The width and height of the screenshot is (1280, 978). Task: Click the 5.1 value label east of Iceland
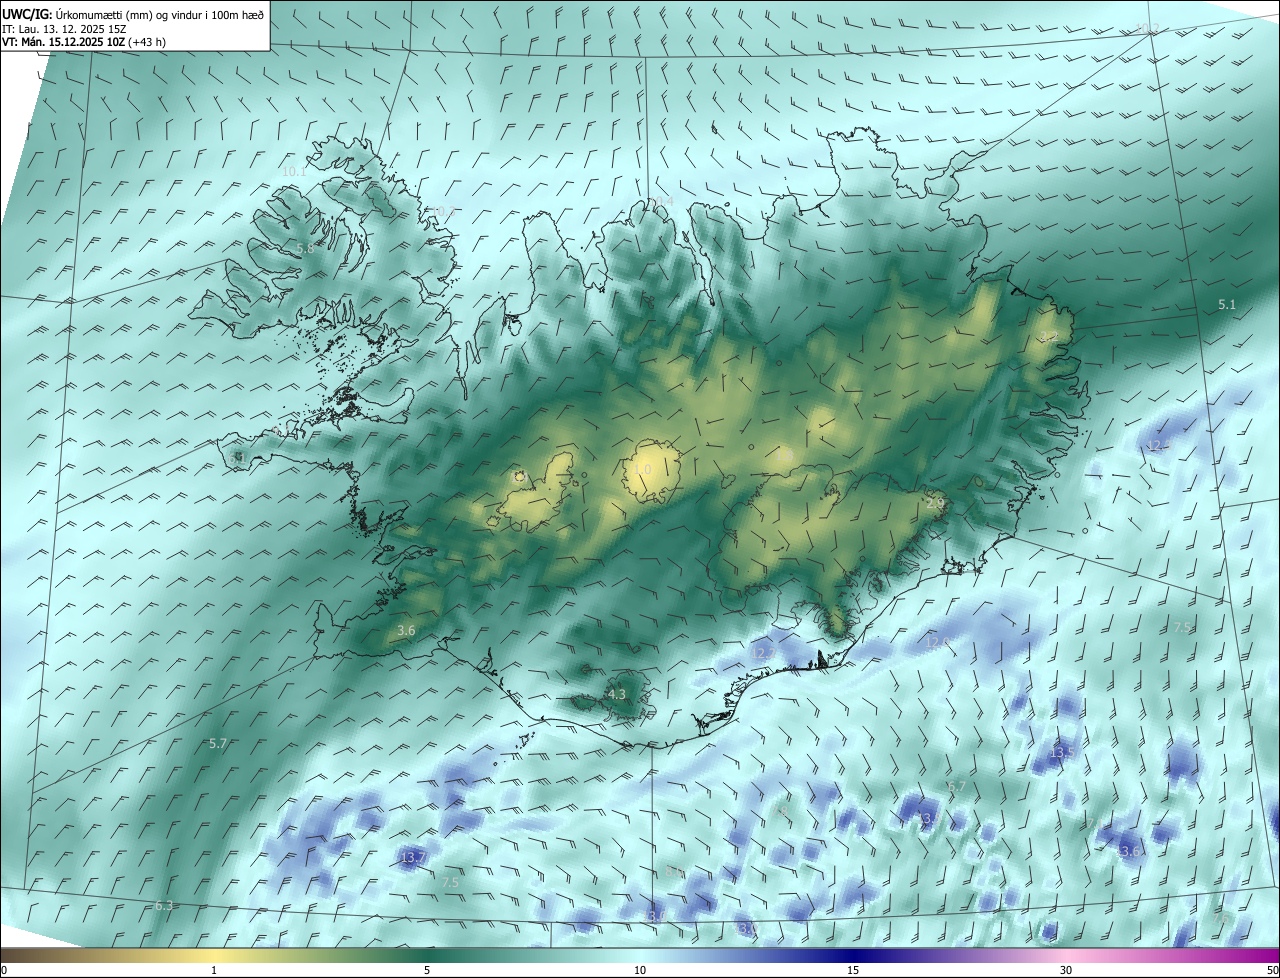tap(1227, 304)
